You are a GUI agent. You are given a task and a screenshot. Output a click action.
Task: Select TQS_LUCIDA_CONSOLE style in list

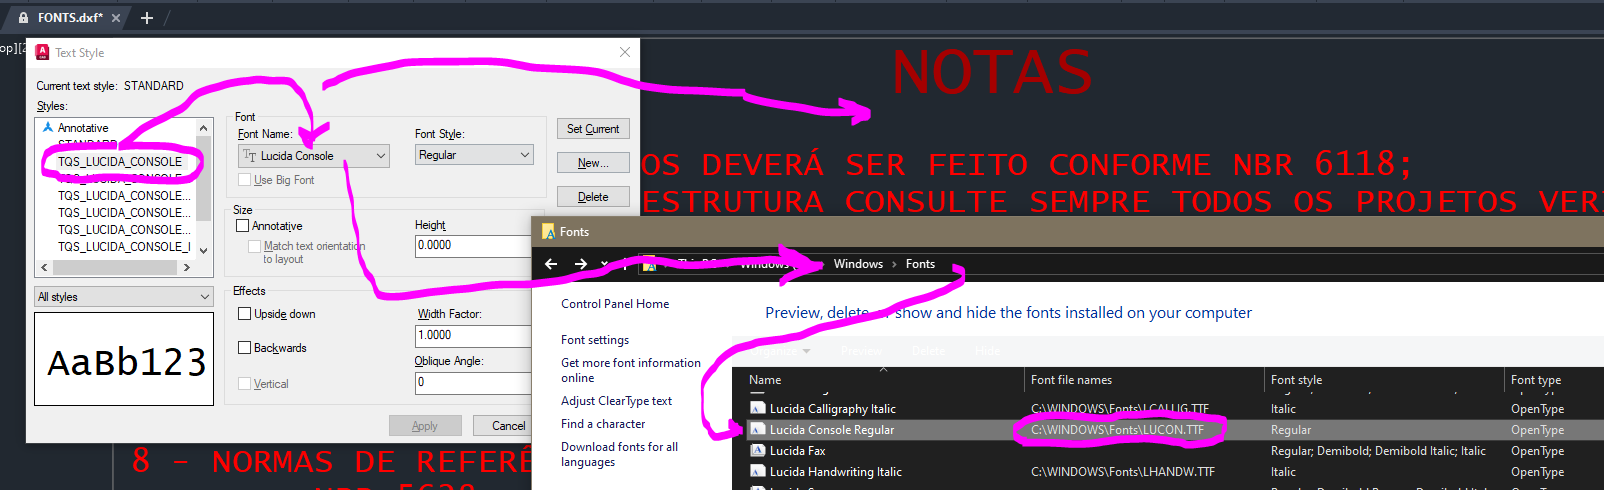point(120,161)
